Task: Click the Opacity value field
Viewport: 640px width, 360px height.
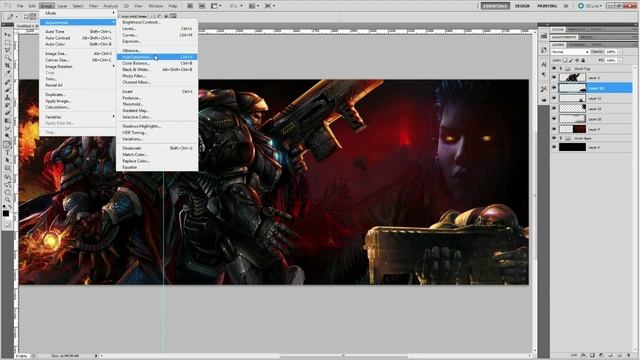Action: [611, 52]
